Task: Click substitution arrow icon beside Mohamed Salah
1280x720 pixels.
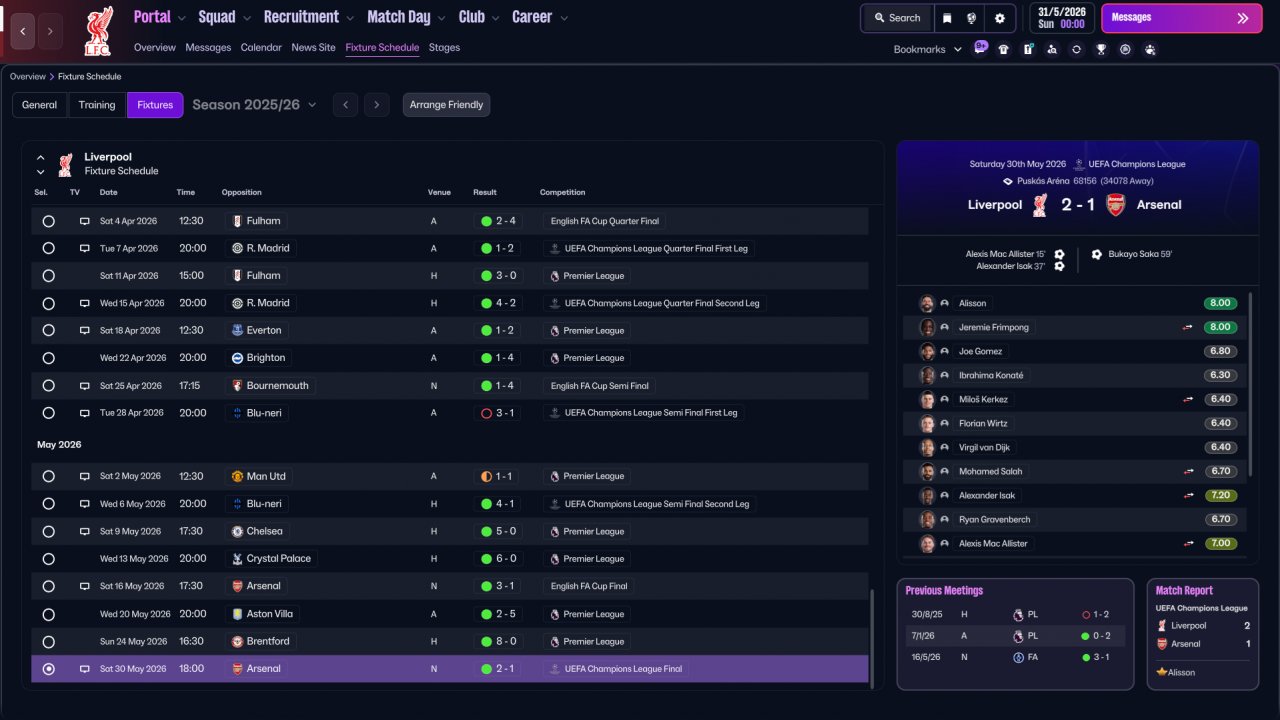Action: pyautogui.click(x=1189, y=471)
